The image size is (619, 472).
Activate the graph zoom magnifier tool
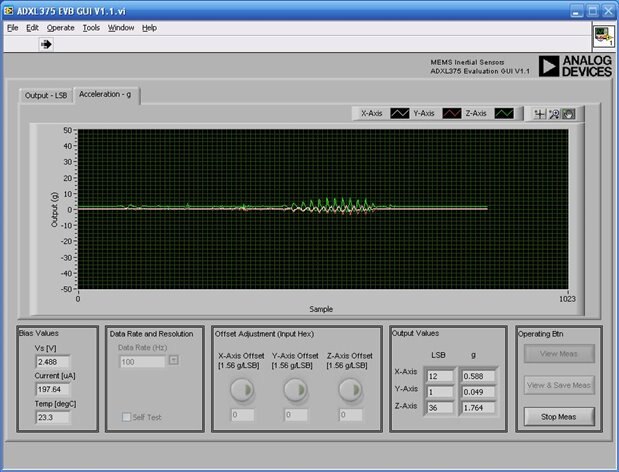(x=554, y=114)
